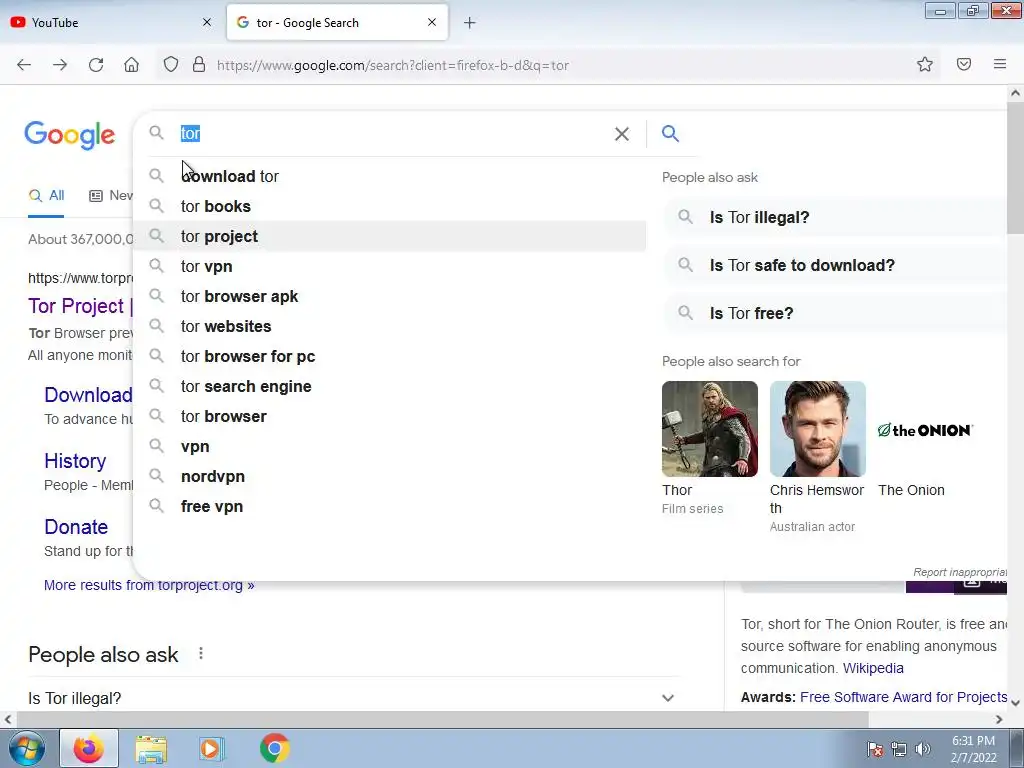
Task: Click the blue search magnifier button
Action: [670, 134]
